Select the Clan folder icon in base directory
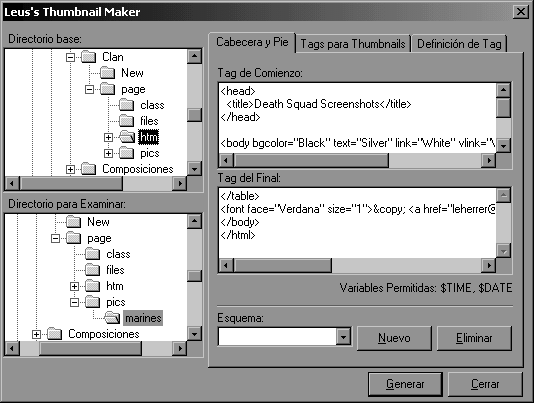 point(89,57)
